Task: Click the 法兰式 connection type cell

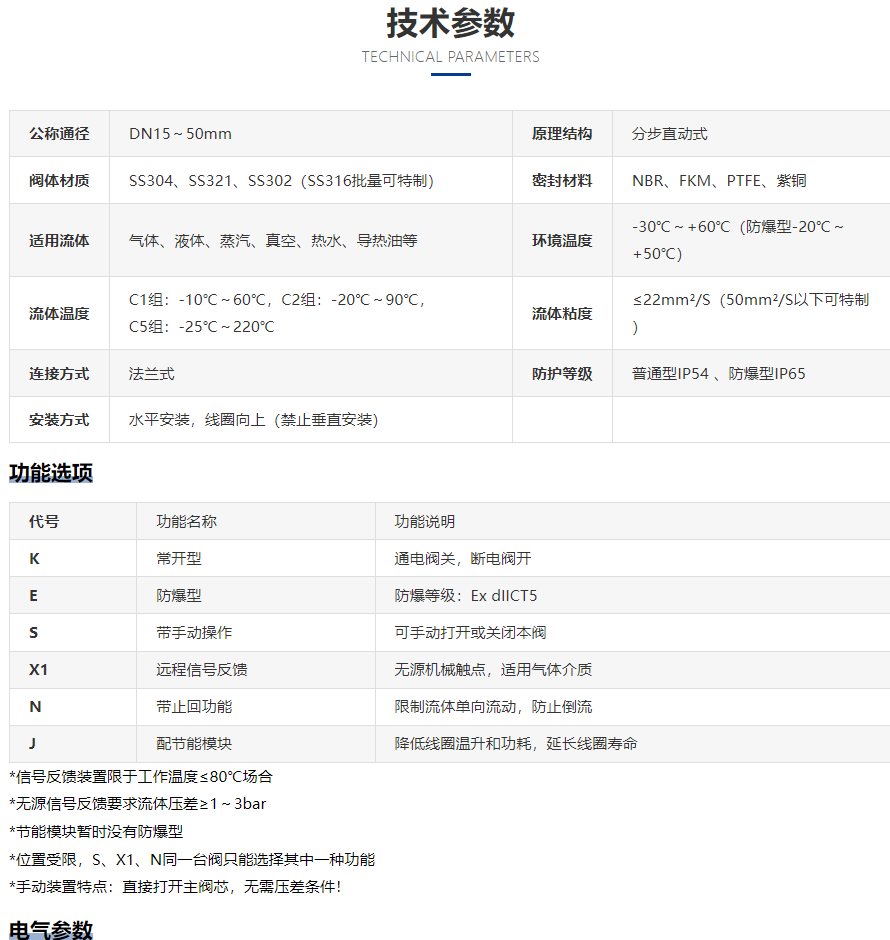Action: (152, 374)
